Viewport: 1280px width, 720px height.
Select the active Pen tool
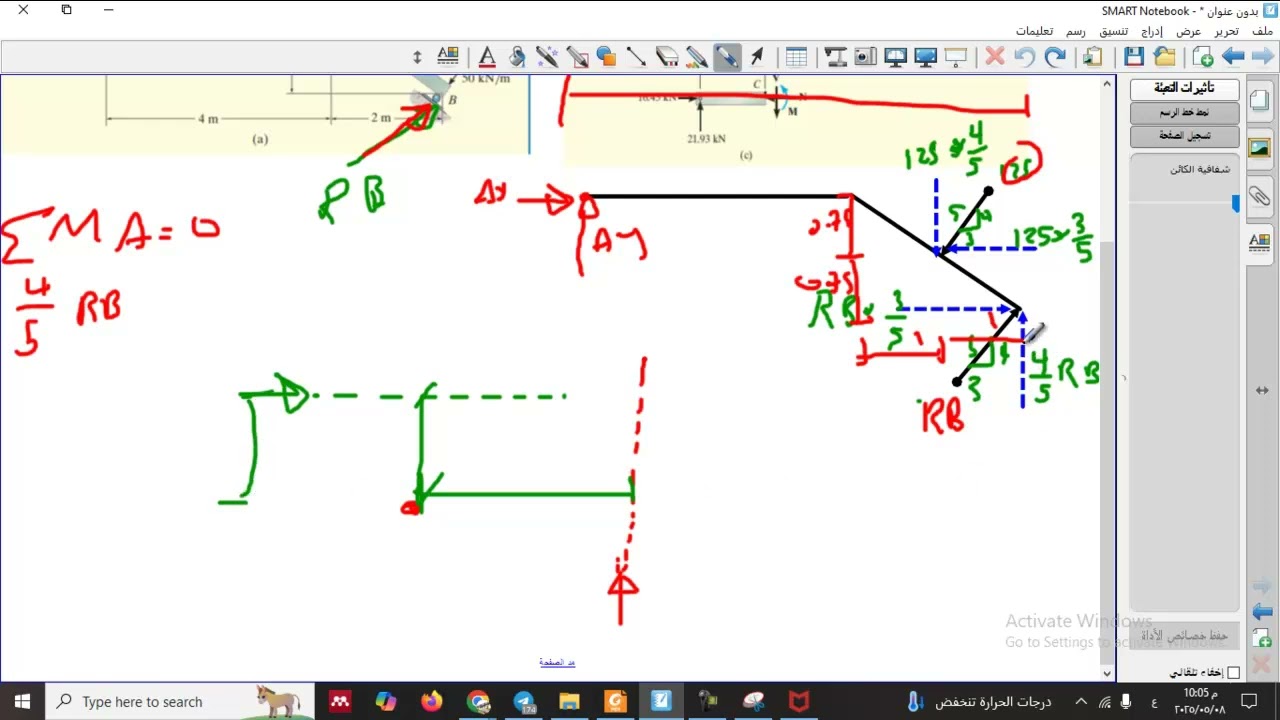coord(727,57)
